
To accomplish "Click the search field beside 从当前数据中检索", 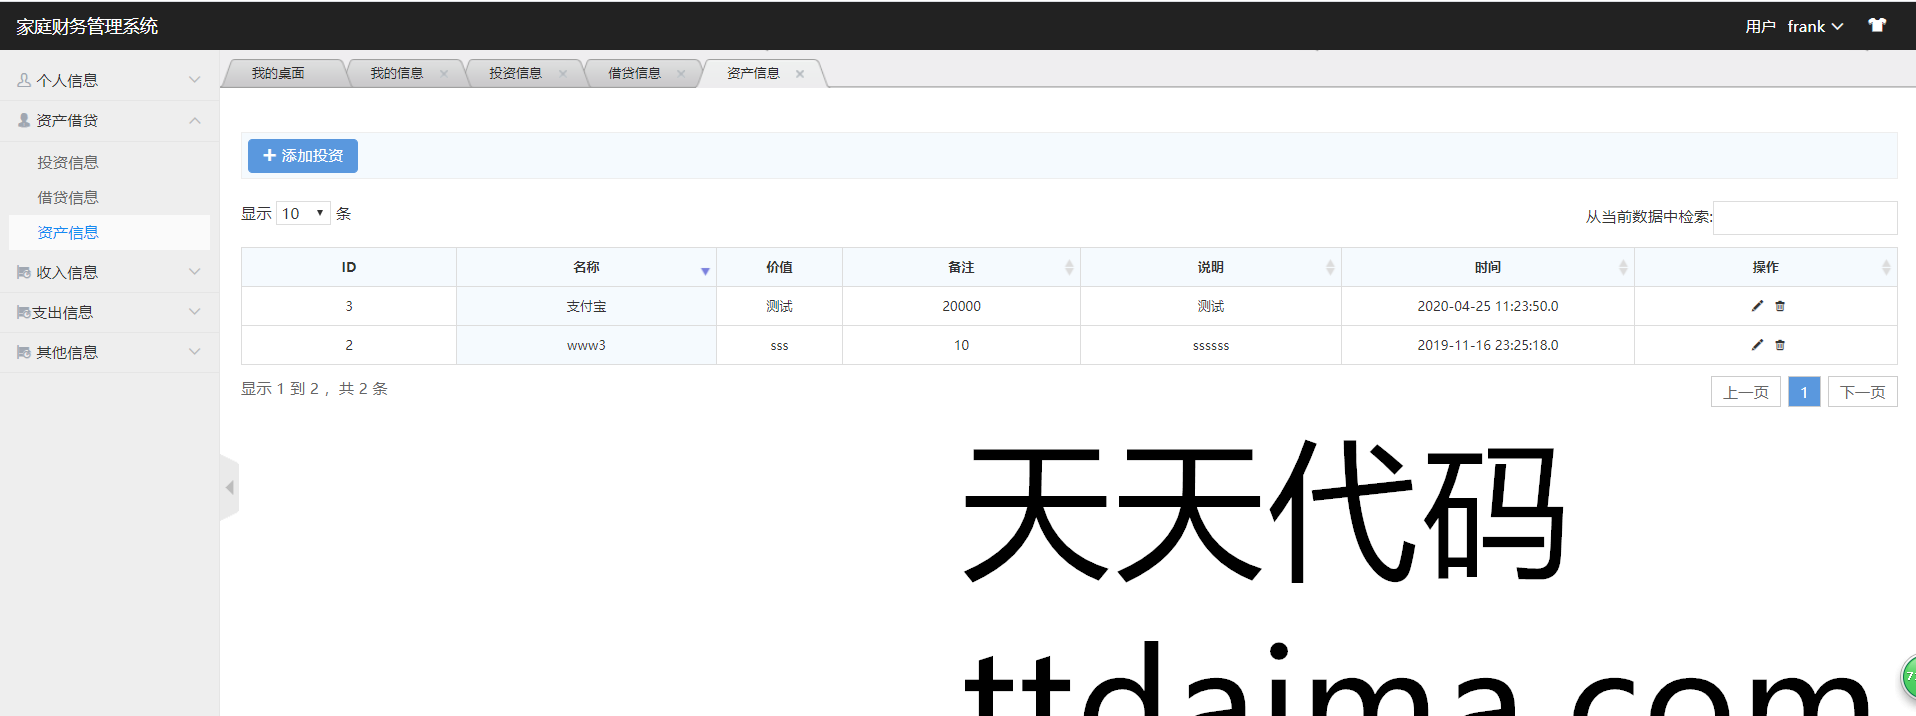I will coord(1804,217).
